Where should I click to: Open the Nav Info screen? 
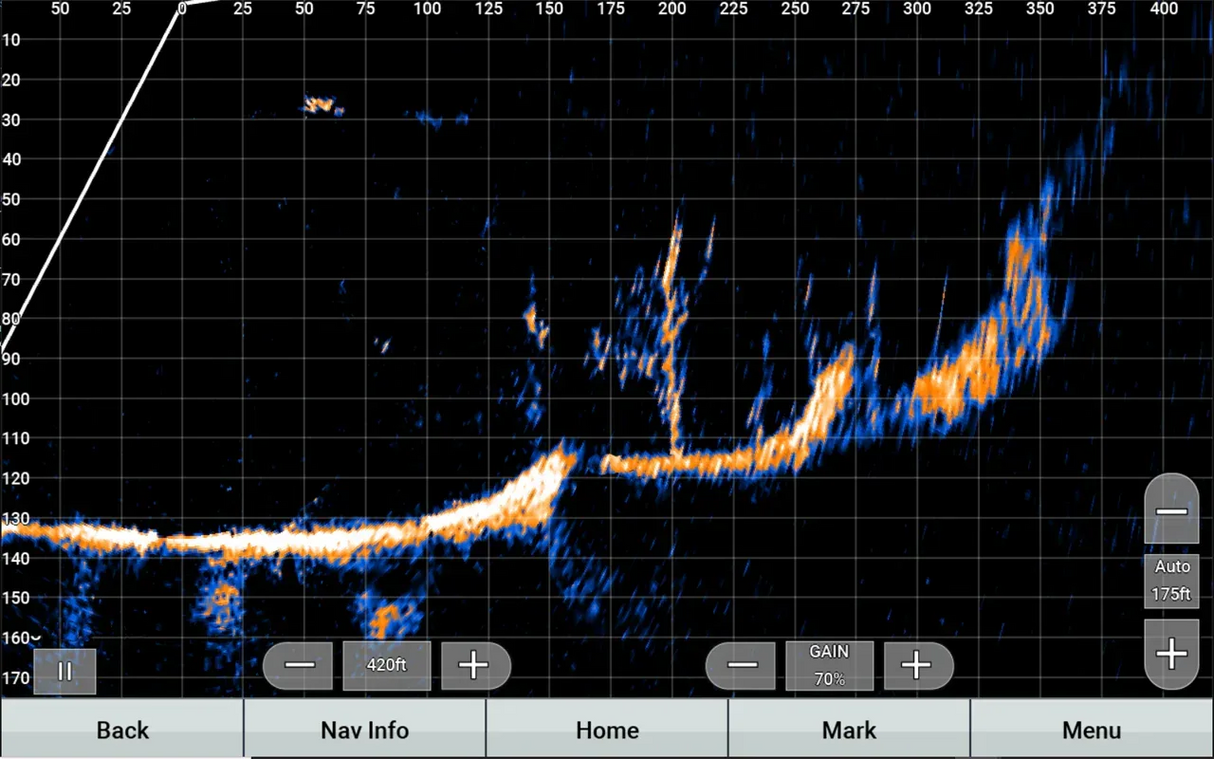coord(364,730)
